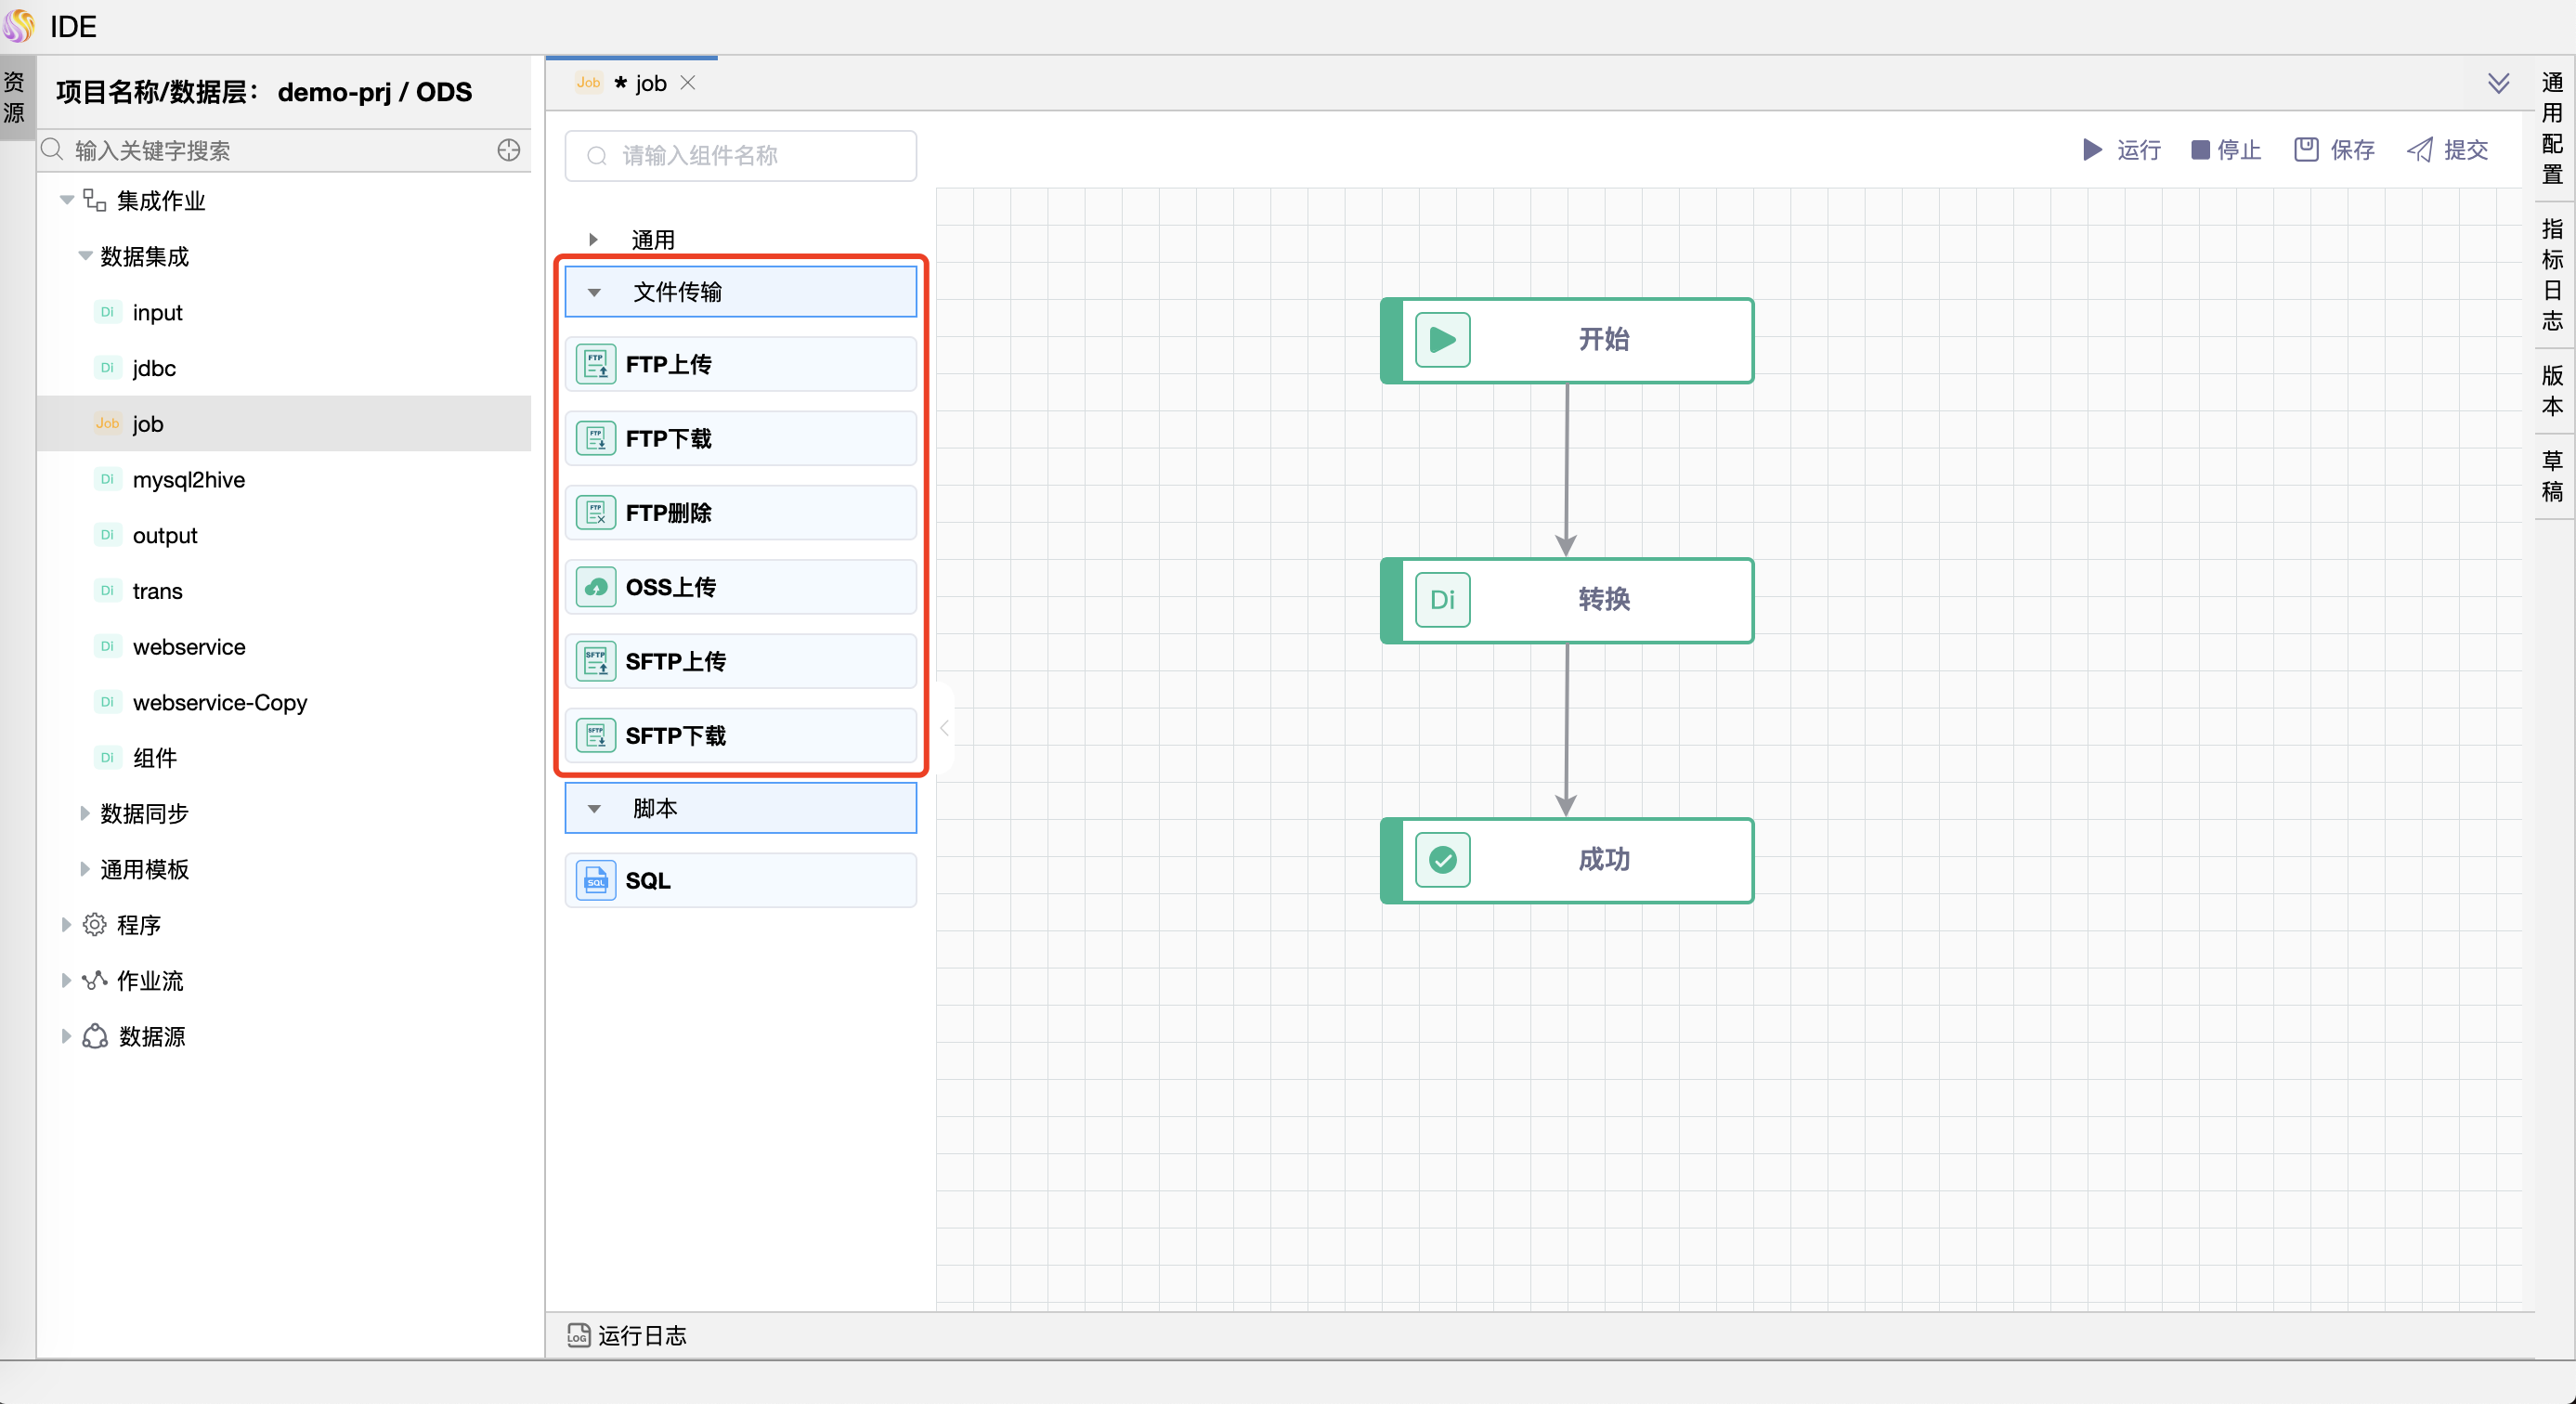Click the component name search field

click(740, 156)
